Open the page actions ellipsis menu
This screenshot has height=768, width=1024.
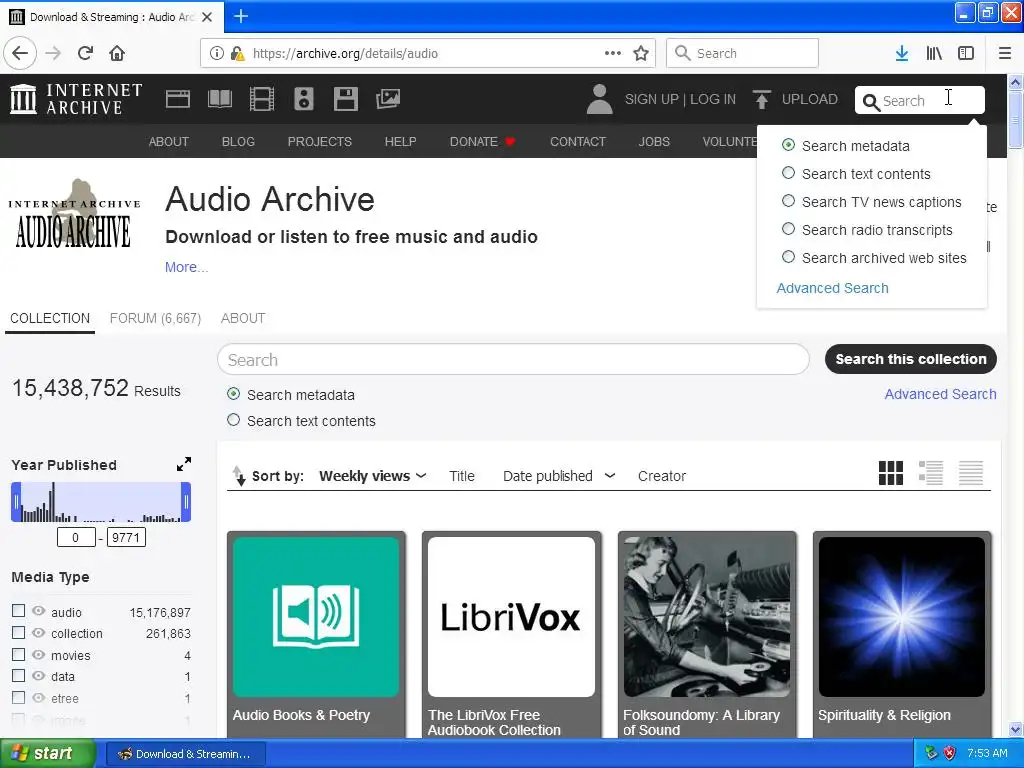[x=613, y=53]
